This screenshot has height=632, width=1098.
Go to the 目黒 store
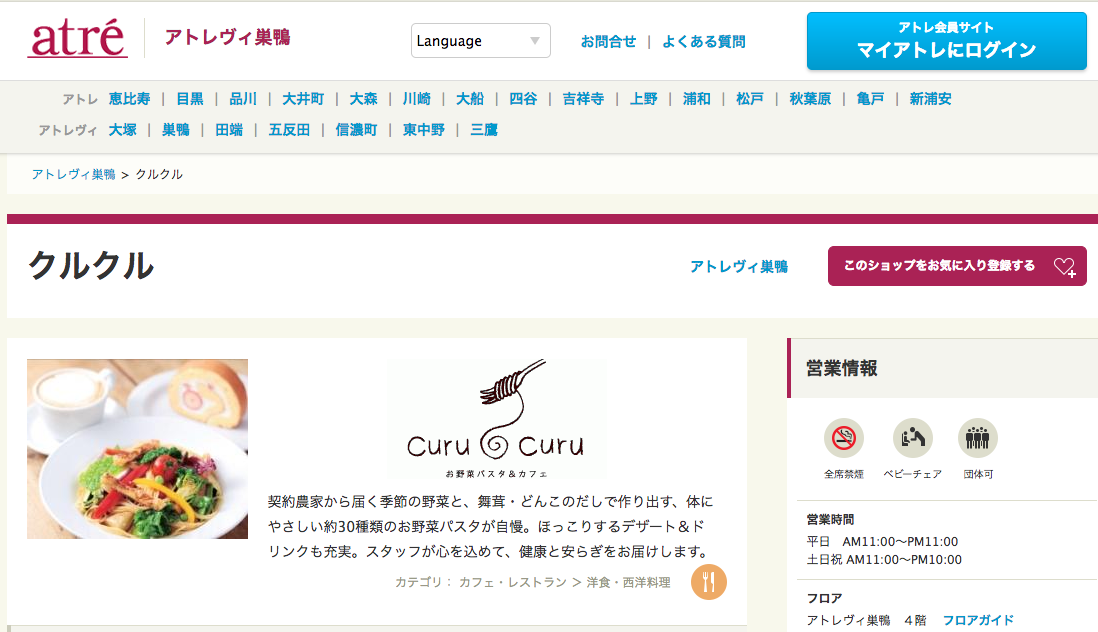[x=190, y=99]
